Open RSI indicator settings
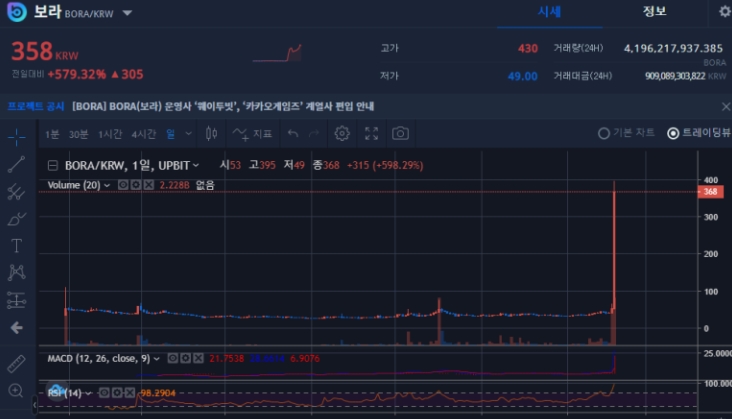 117,393
